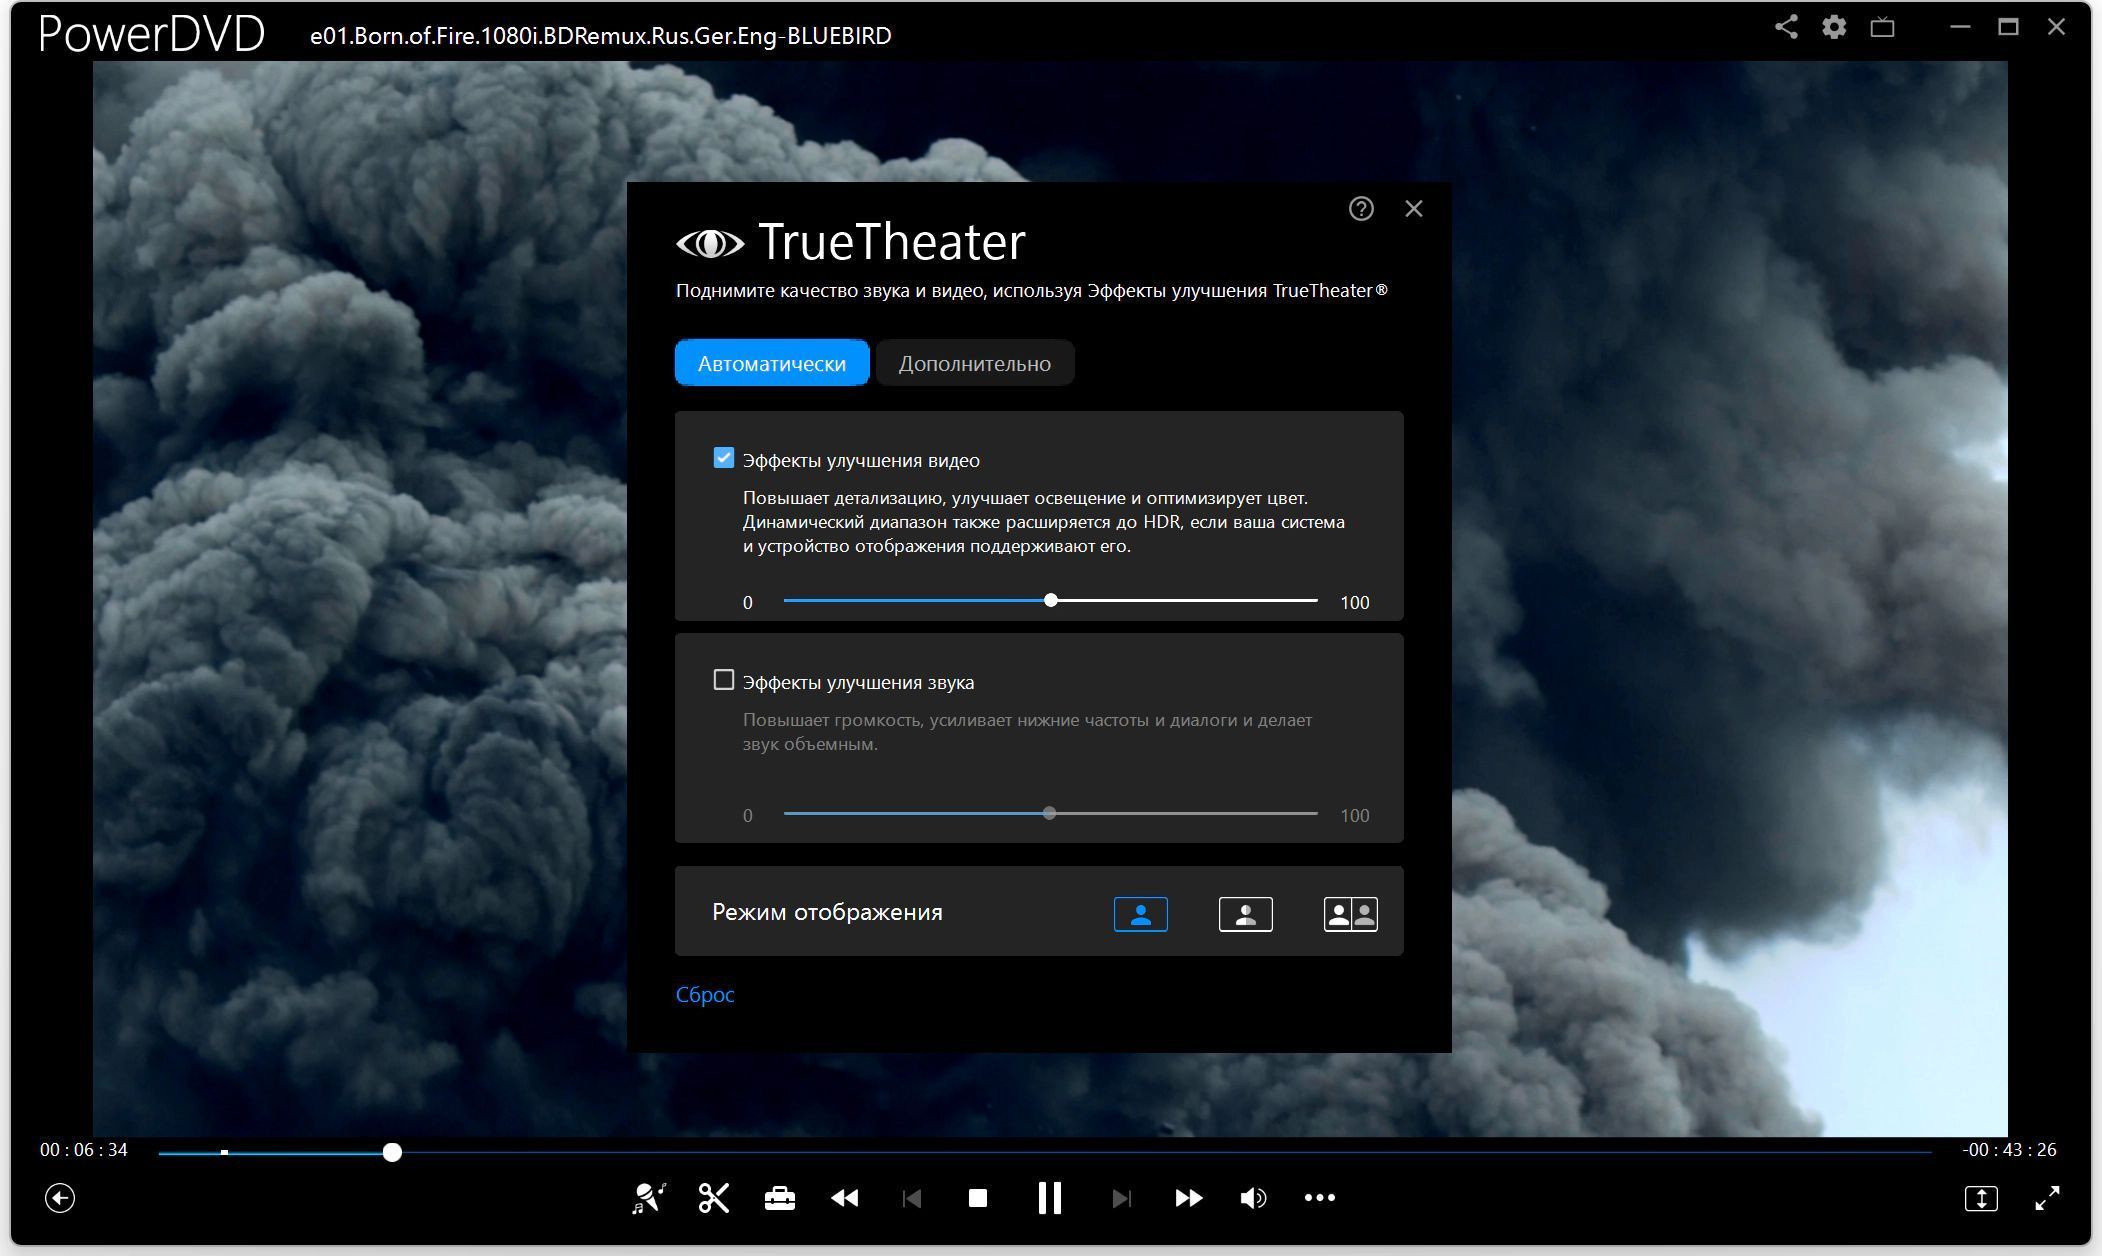
Task: Open the microphone and music note tool
Action: pyautogui.click(x=649, y=1198)
